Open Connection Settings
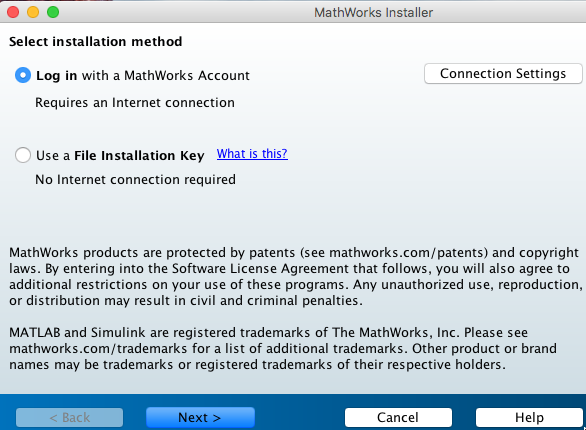Image resolution: width=586 pixels, height=430 pixels. pyautogui.click(x=503, y=74)
